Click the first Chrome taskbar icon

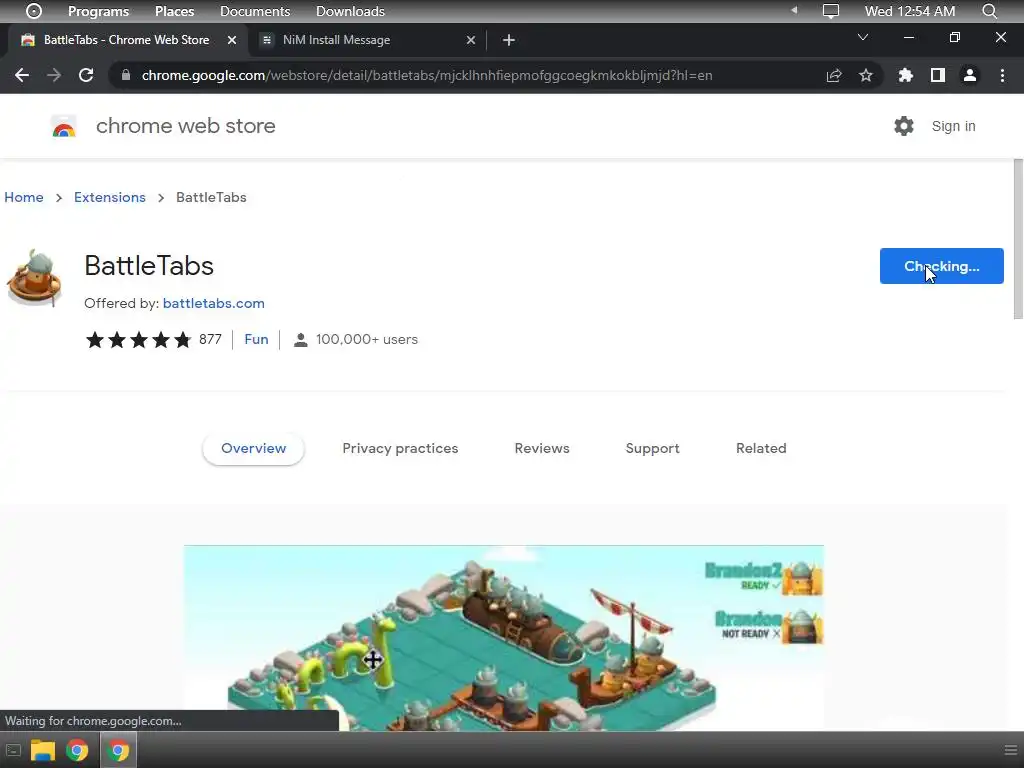click(77, 750)
